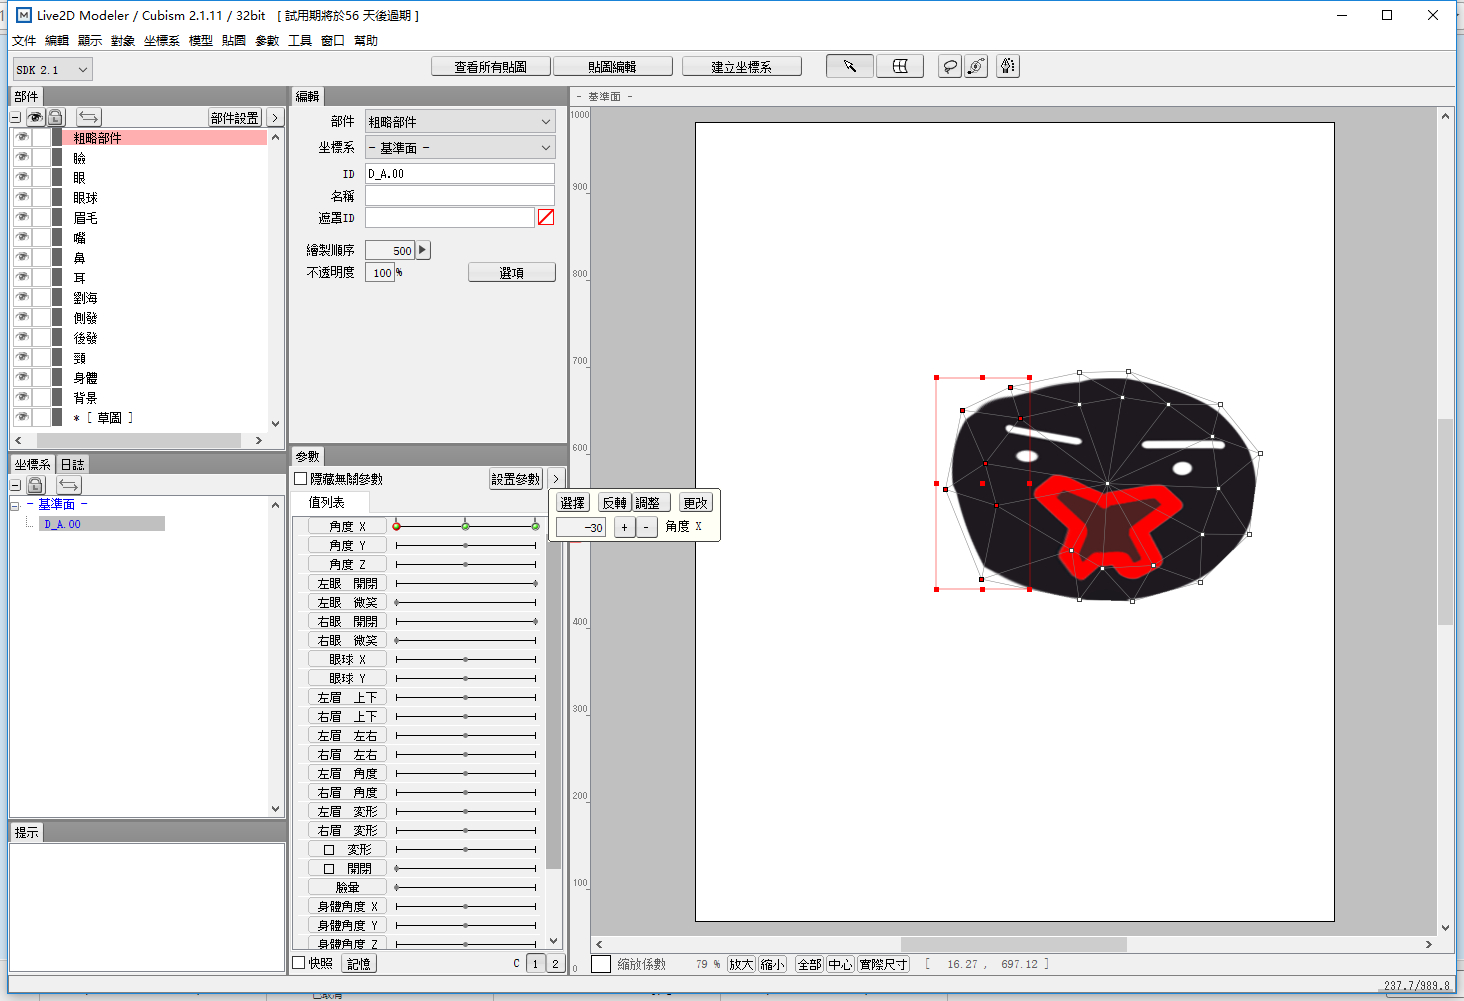The width and height of the screenshot is (1464, 1001).
Task: Click the red slash mask ID icon
Action: point(546,217)
